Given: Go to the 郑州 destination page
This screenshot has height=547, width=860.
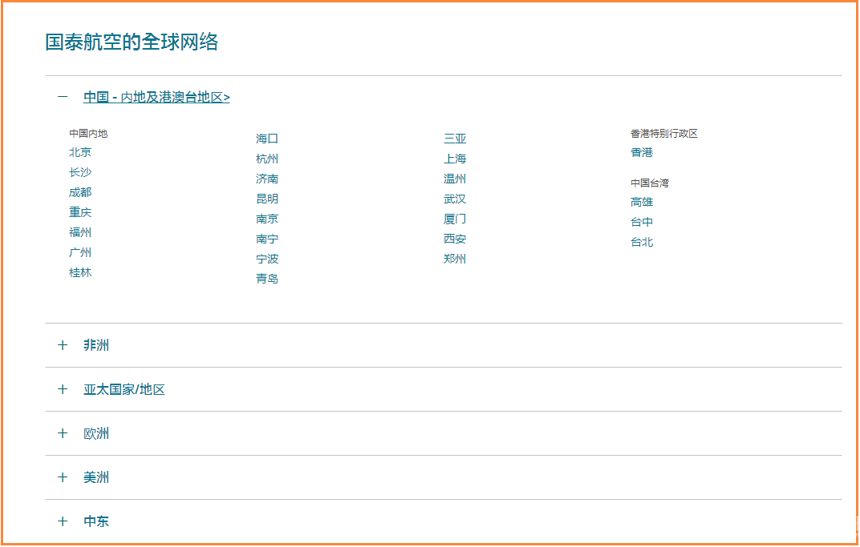Looking at the screenshot, I should (455, 259).
